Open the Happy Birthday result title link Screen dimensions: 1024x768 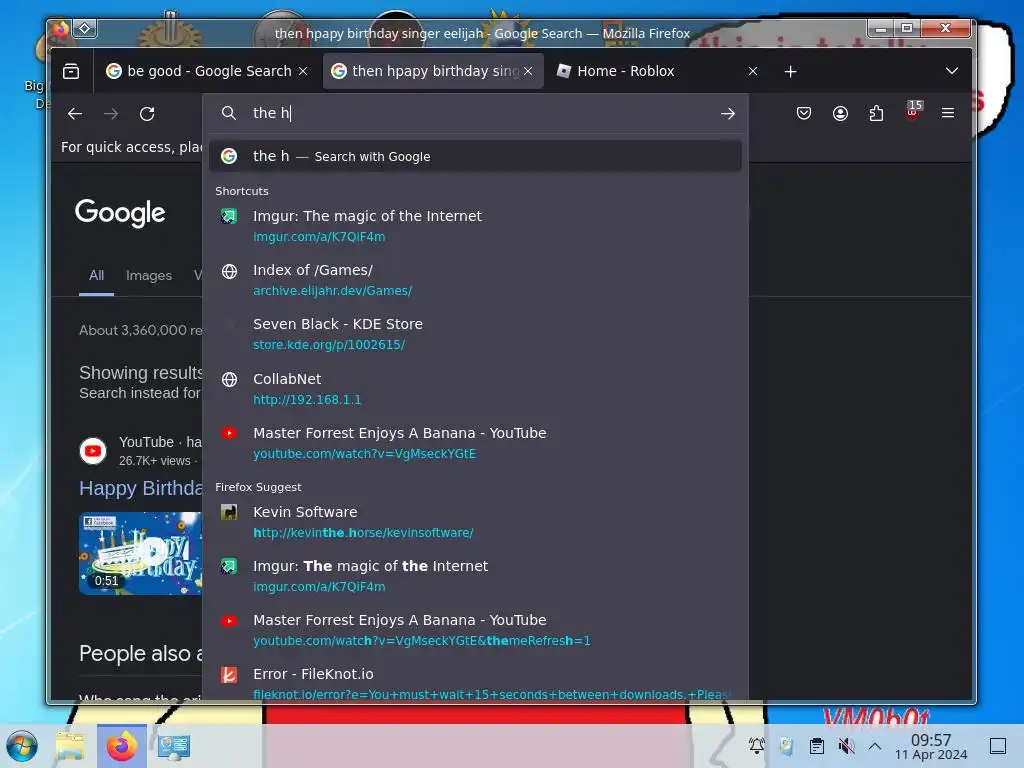(140, 488)
